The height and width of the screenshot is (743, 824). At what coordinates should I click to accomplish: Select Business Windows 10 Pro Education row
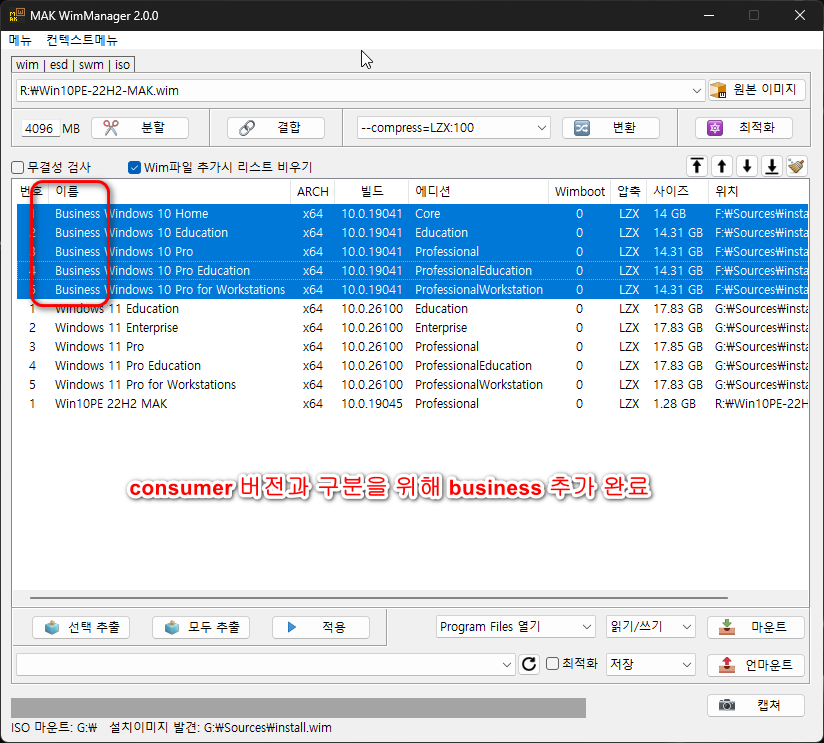(413, 271)
